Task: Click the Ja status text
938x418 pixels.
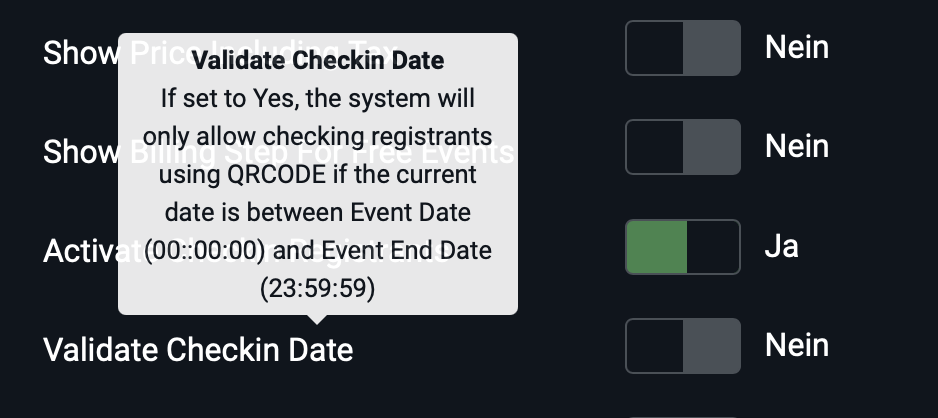Action: pyautogui.click(x=782, y=246)
